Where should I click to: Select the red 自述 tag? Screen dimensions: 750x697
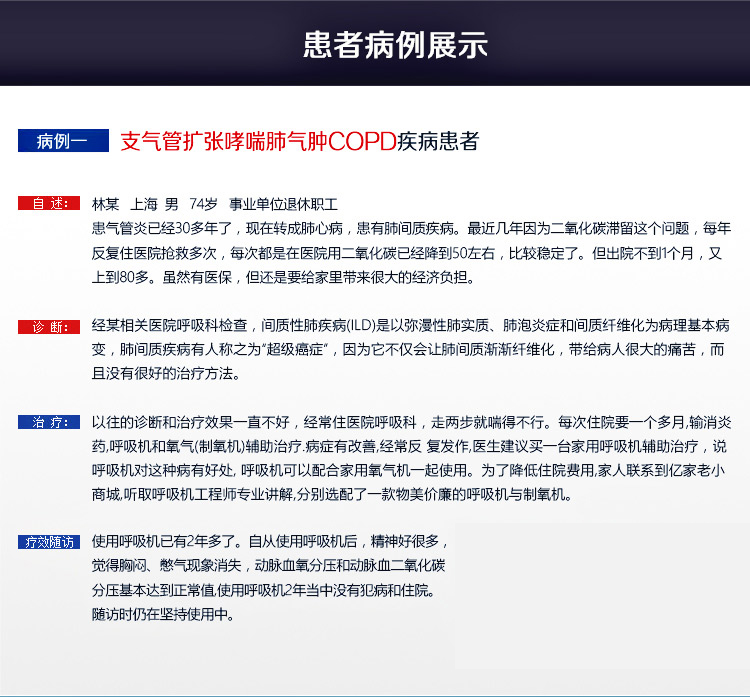(x=49, y=203)
